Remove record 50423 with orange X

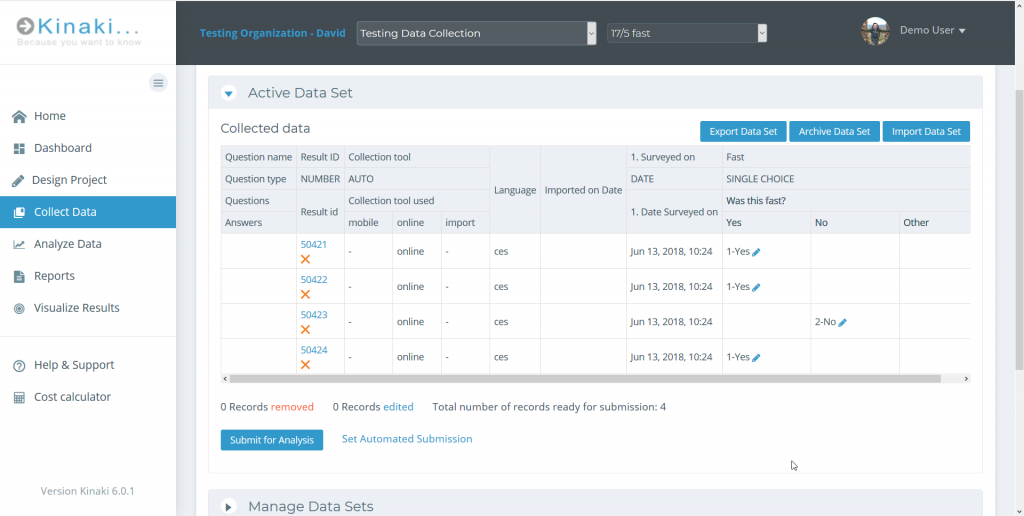305,330
